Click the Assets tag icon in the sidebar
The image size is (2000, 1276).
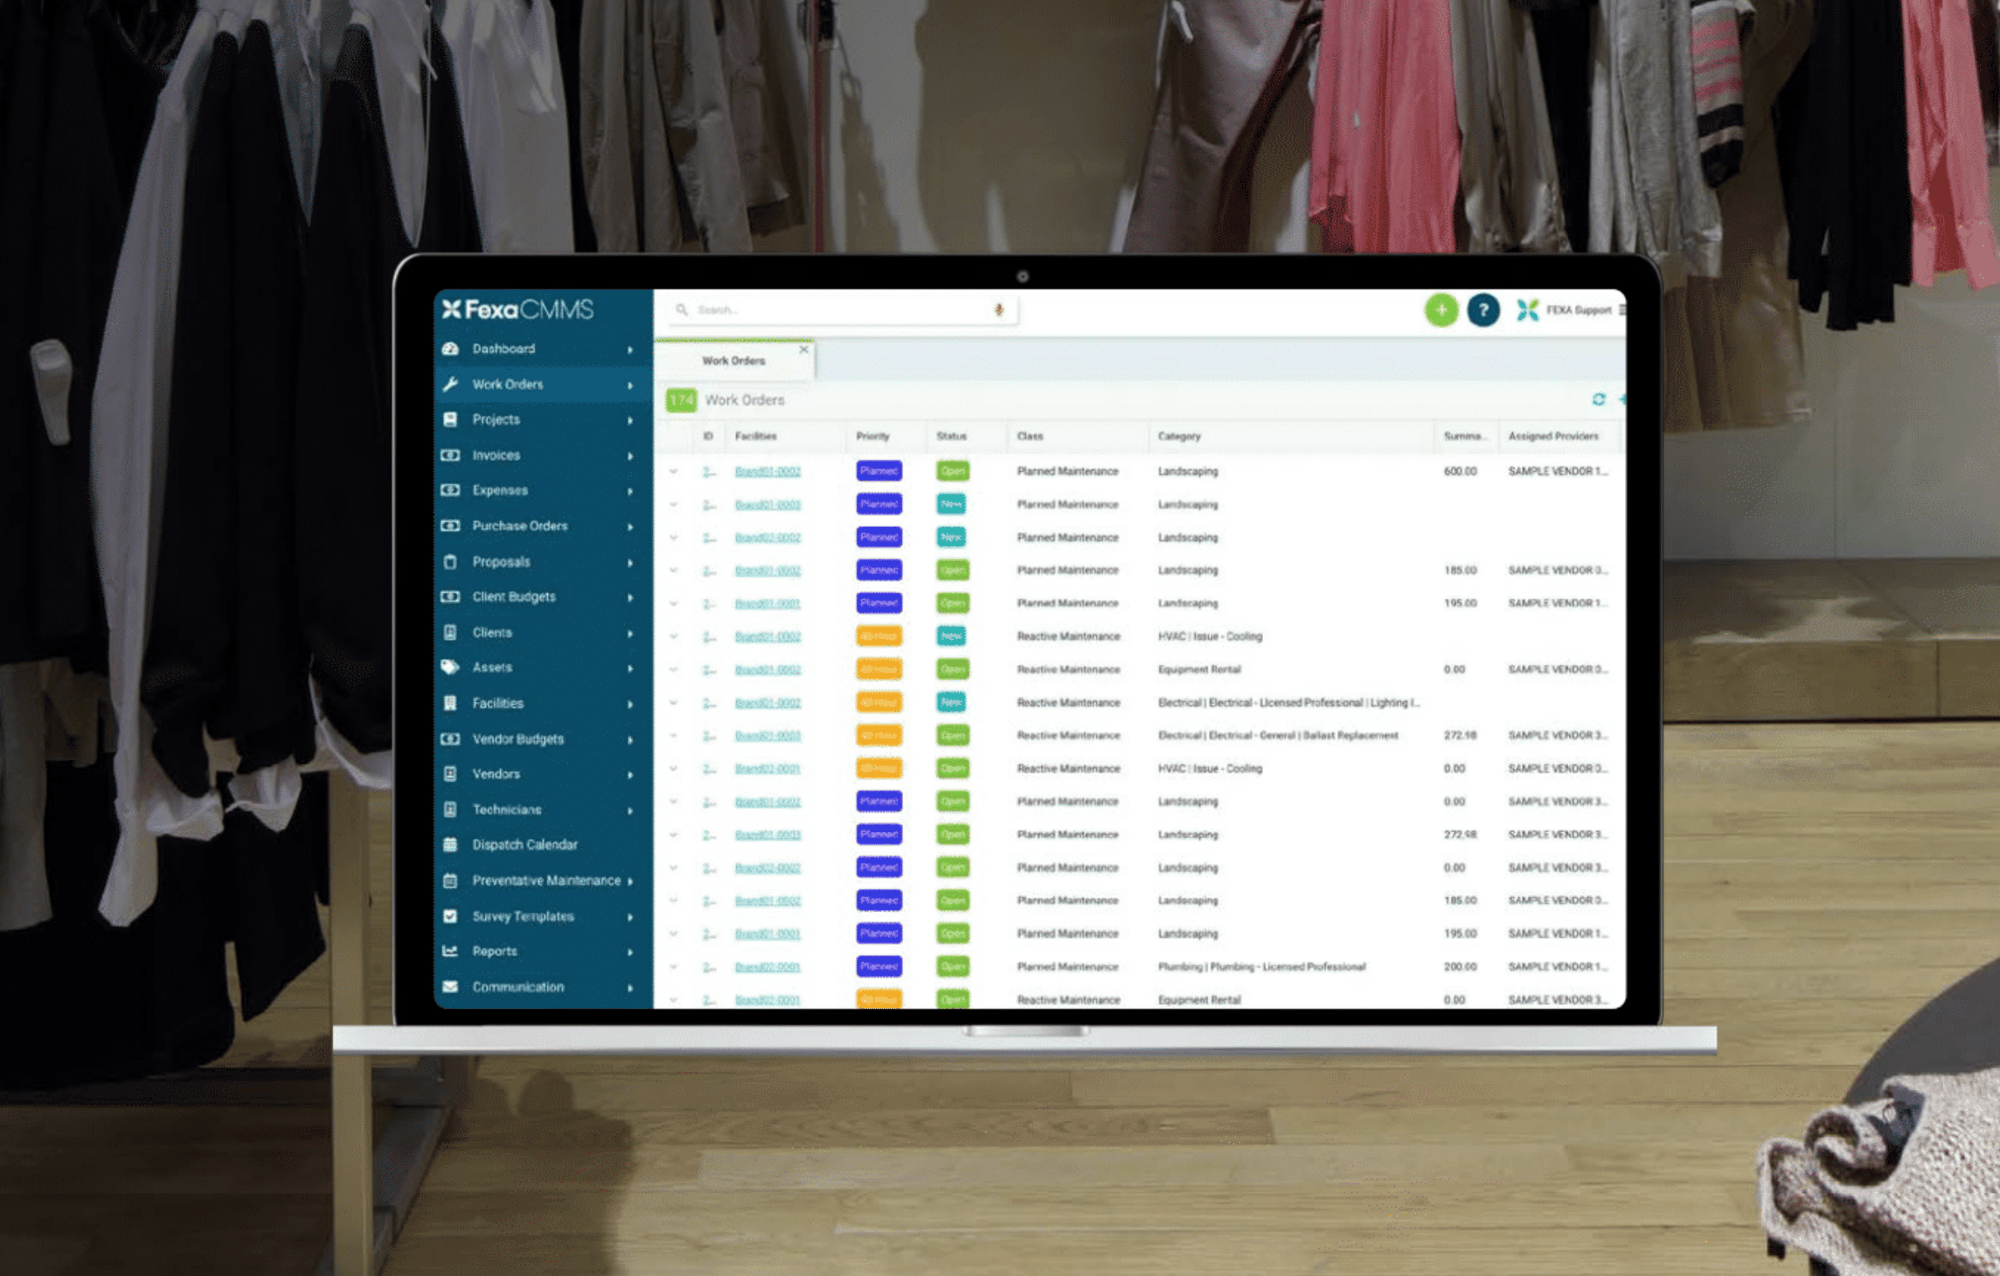[450, 667]
